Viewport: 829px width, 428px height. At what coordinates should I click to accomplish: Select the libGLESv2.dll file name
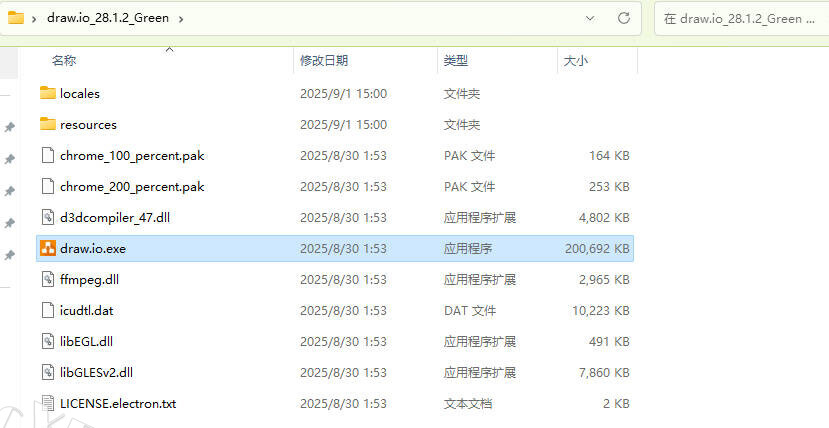(96, 373)
